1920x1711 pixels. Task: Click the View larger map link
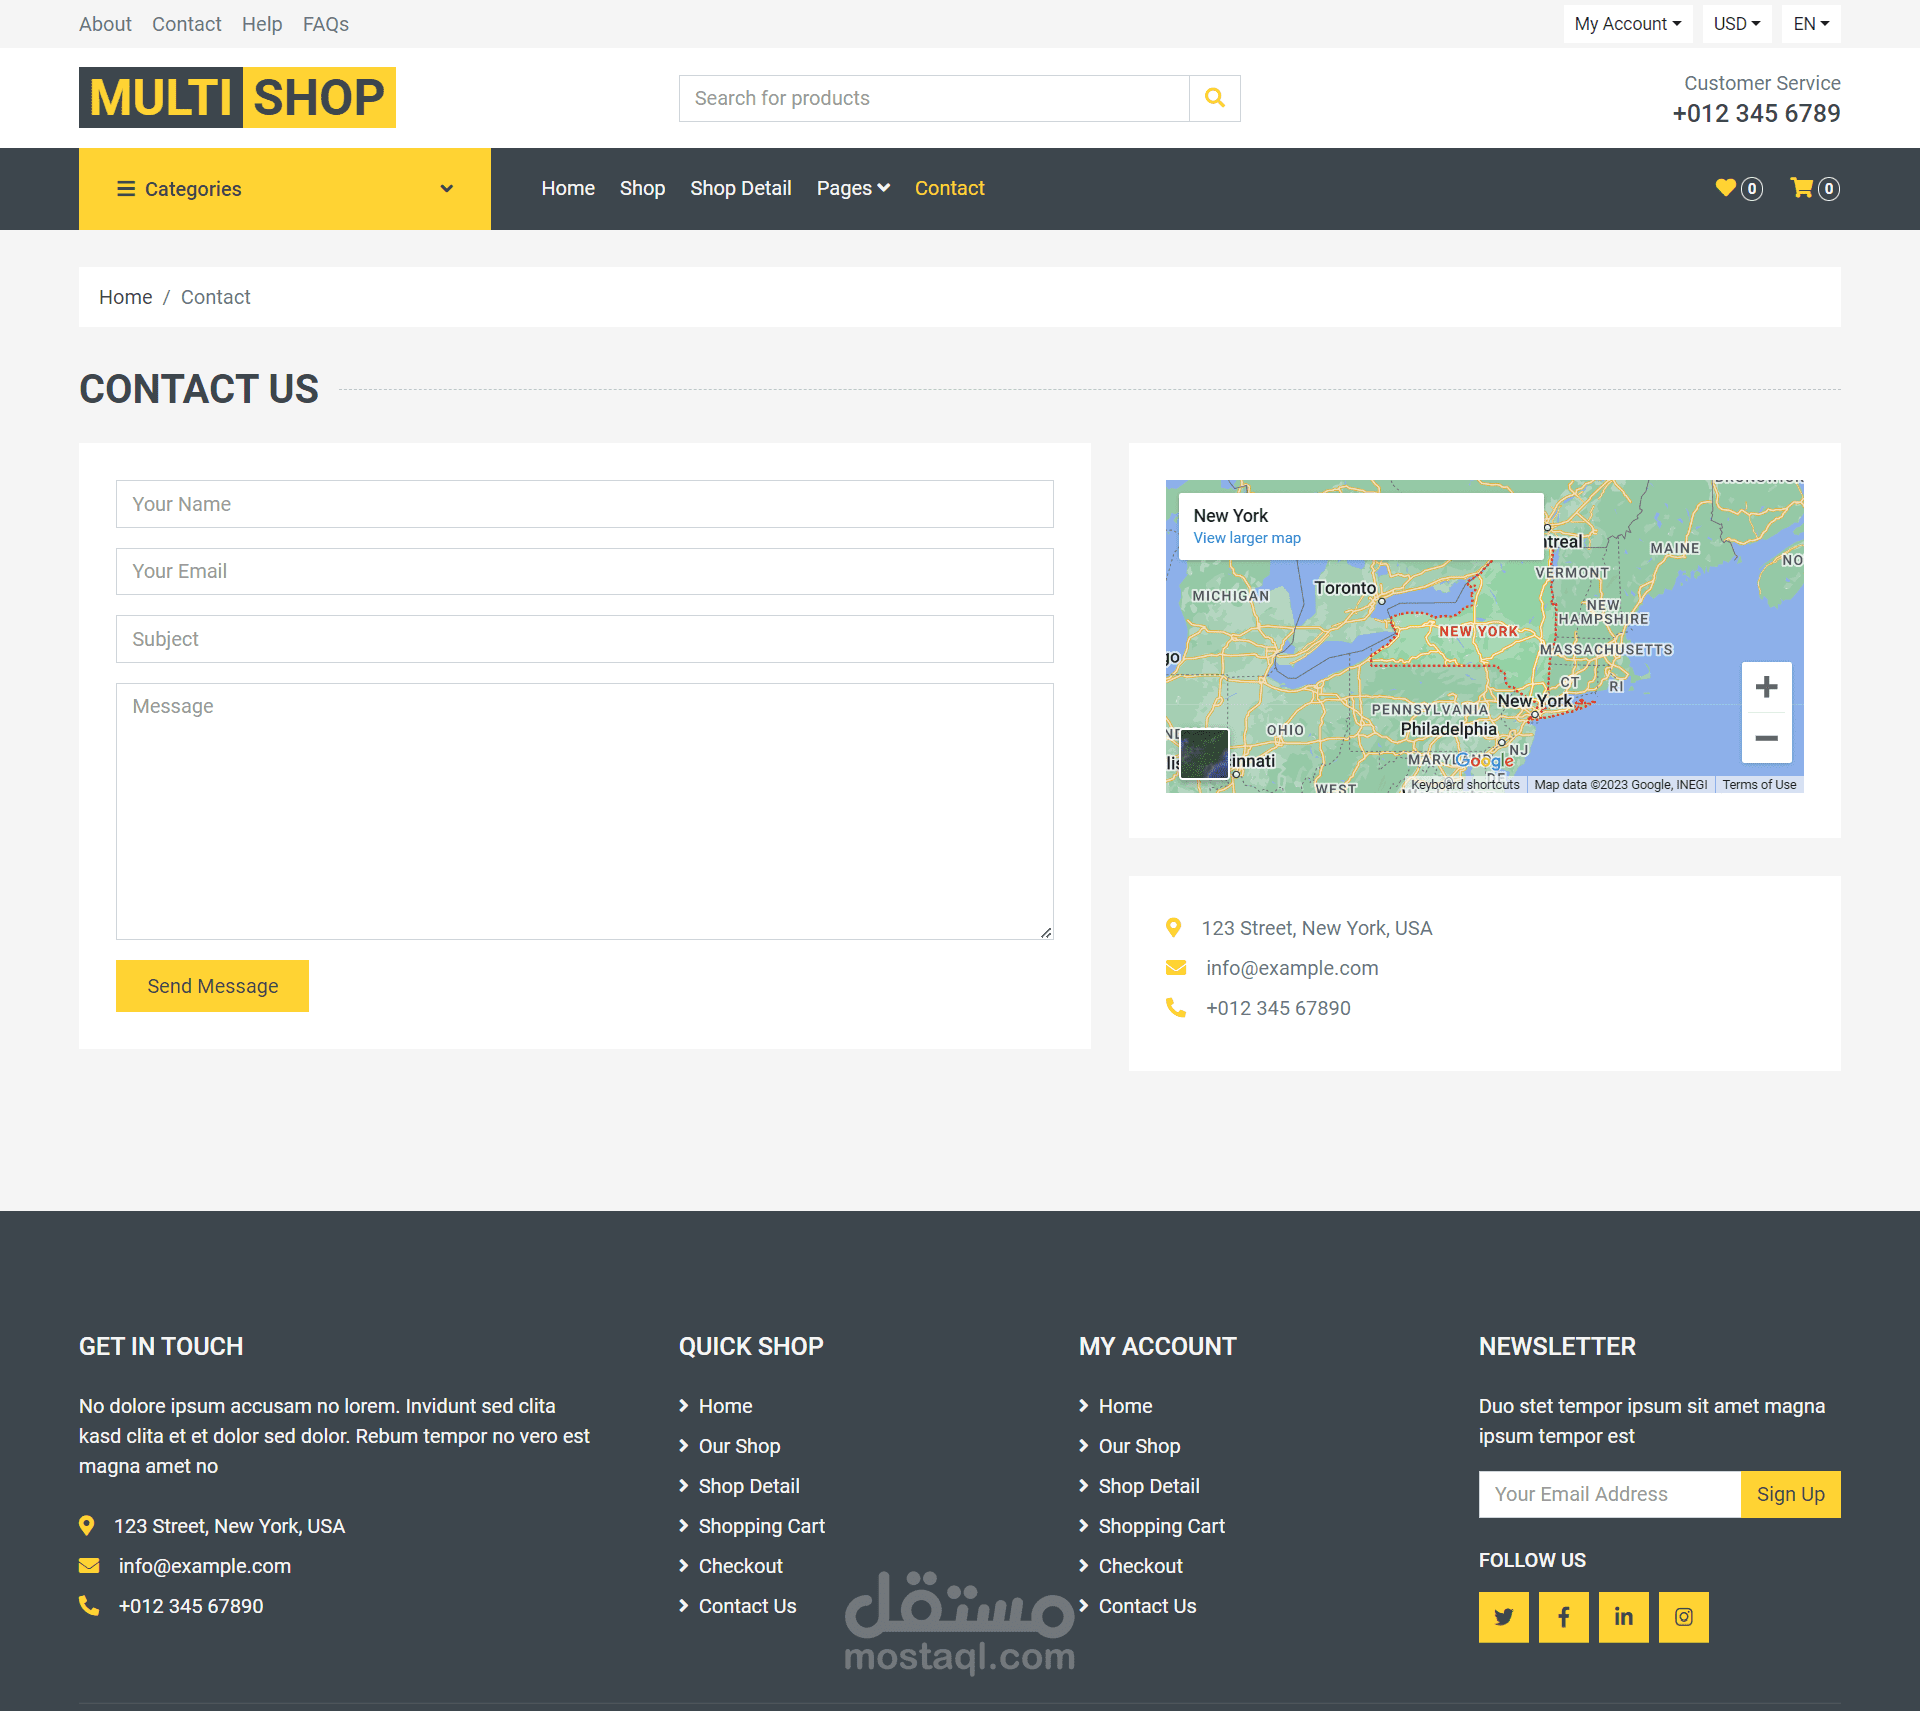[1246, 538]
